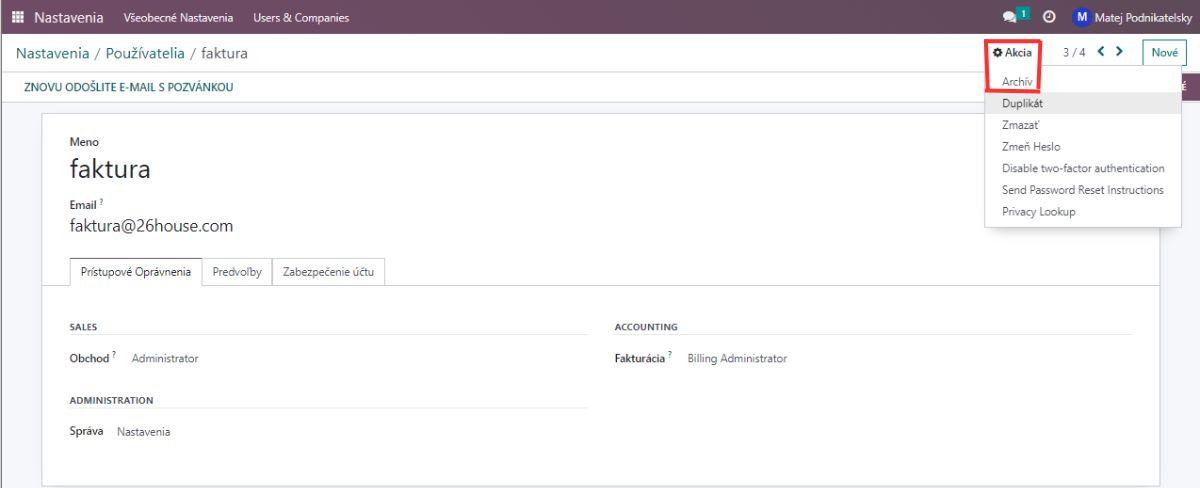
Task: Select Archív from action menu
Action: click(1017, 81)
